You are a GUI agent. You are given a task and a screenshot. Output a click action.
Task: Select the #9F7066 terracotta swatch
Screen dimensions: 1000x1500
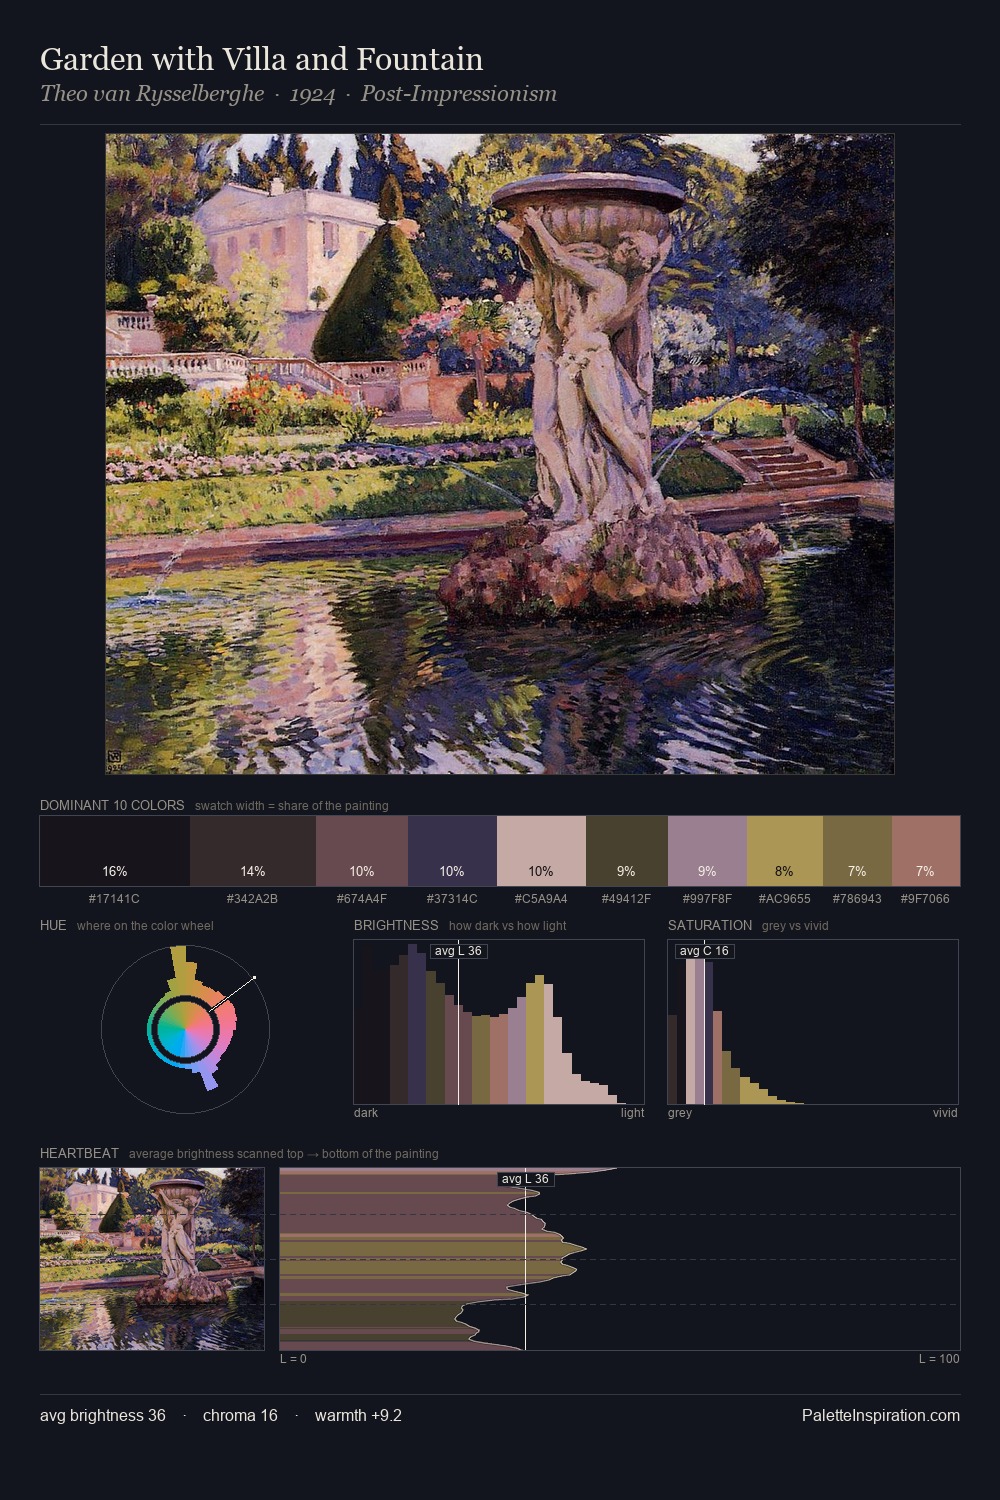pyautogui.click(x=925, y=851)
